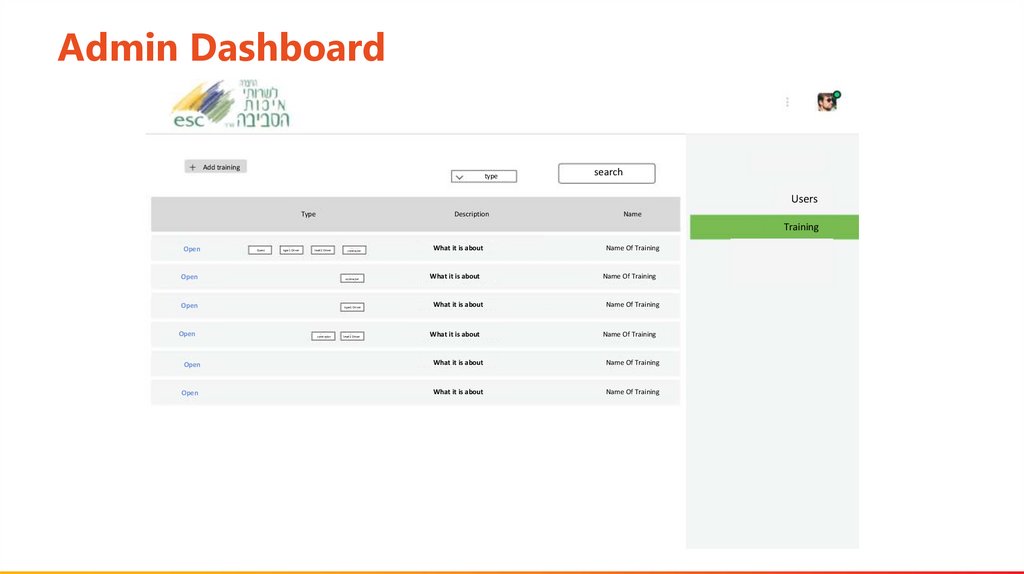Click the user profile avatar
The width and height of the screenshot is (1024, 574).
coord(828,101)
